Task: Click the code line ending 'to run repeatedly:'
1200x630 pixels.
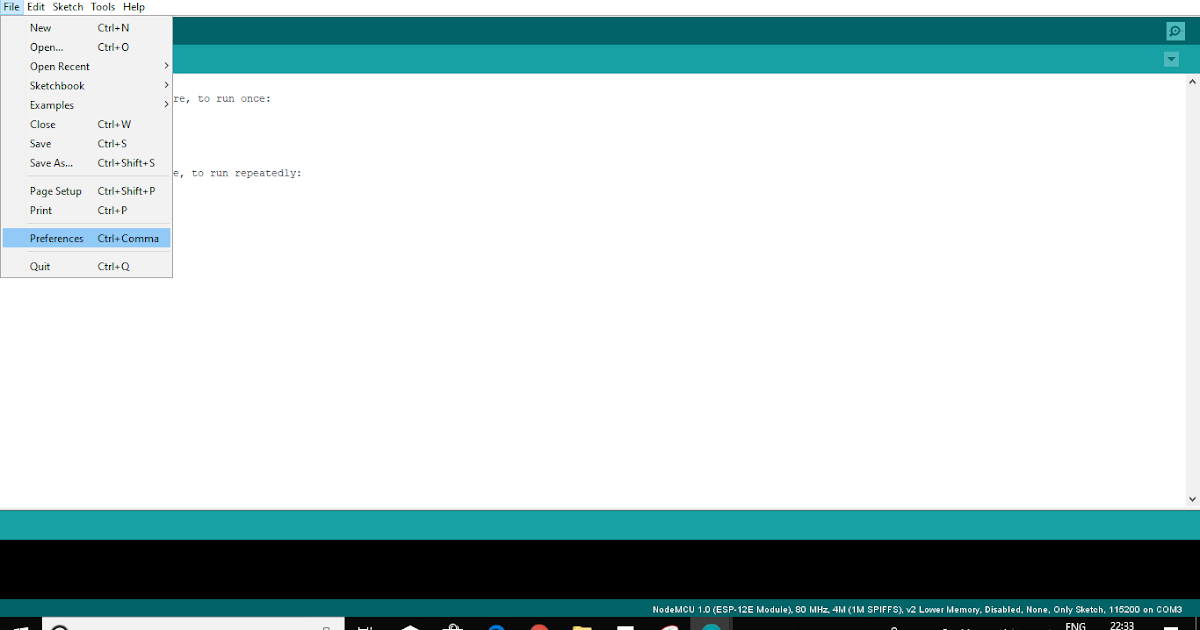Action: (x=237, y=173)
